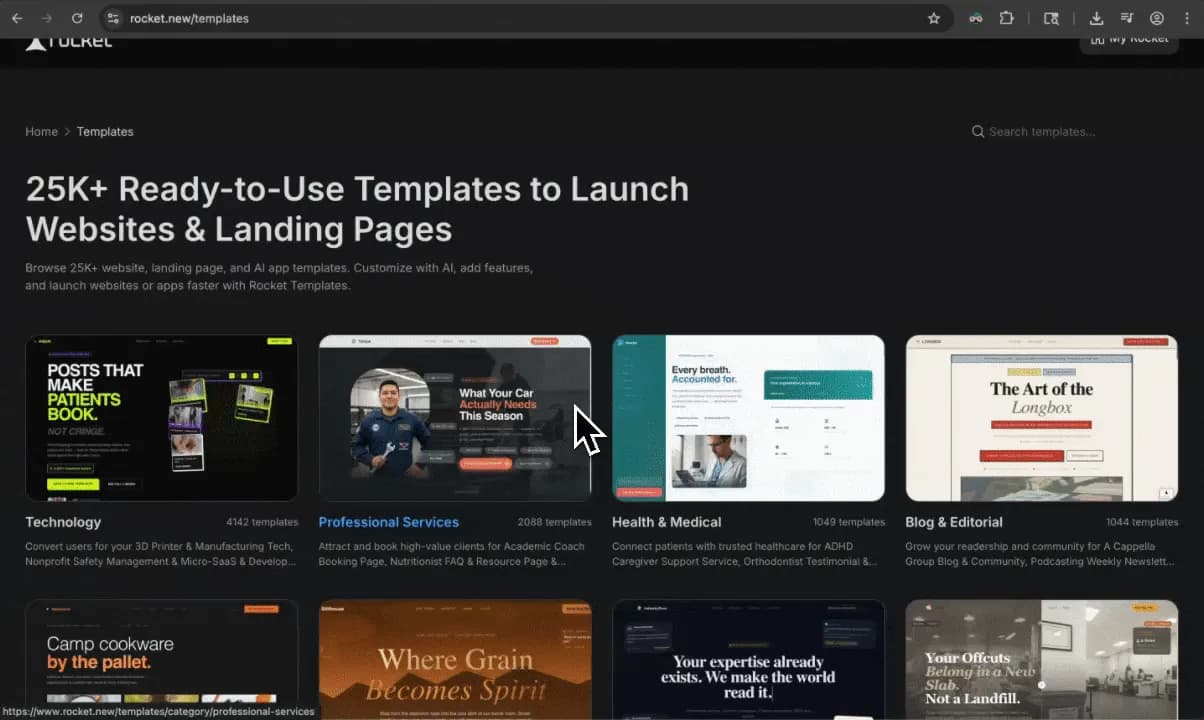
Task: Open the Blog & Editorial category title
Action: [953, 522]
